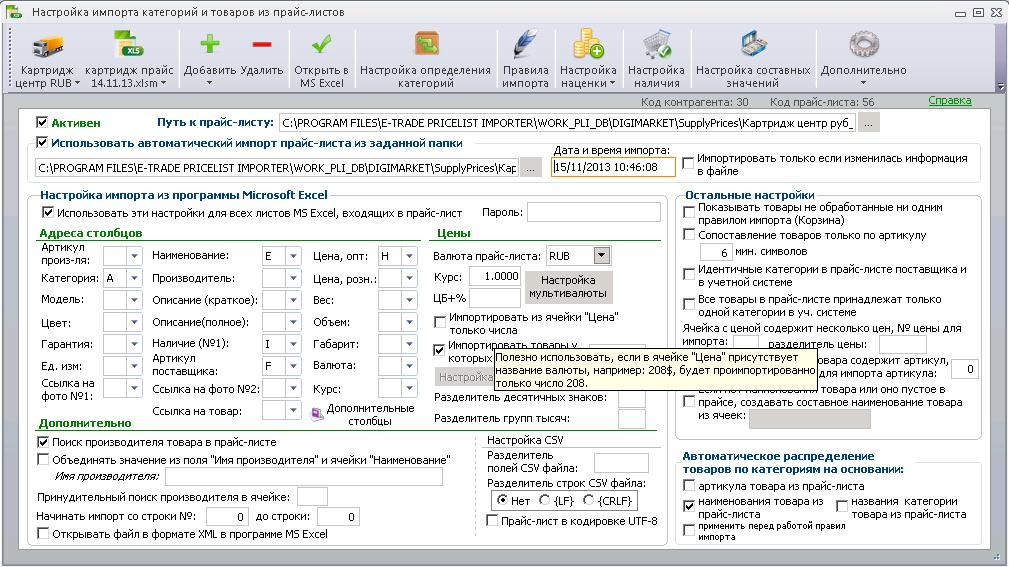This screenshot has height=567, width=1009.
Task: Click the Принудительный поиск производителя в ячейке field
Action: pyautogui.click(x=312, y=496)
